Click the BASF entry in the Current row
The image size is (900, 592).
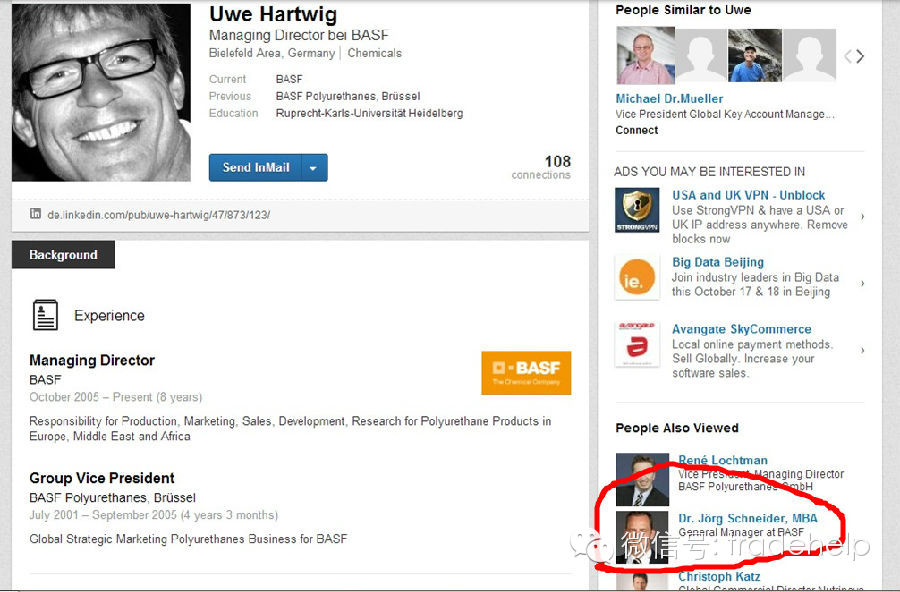(x=289, y=79)
